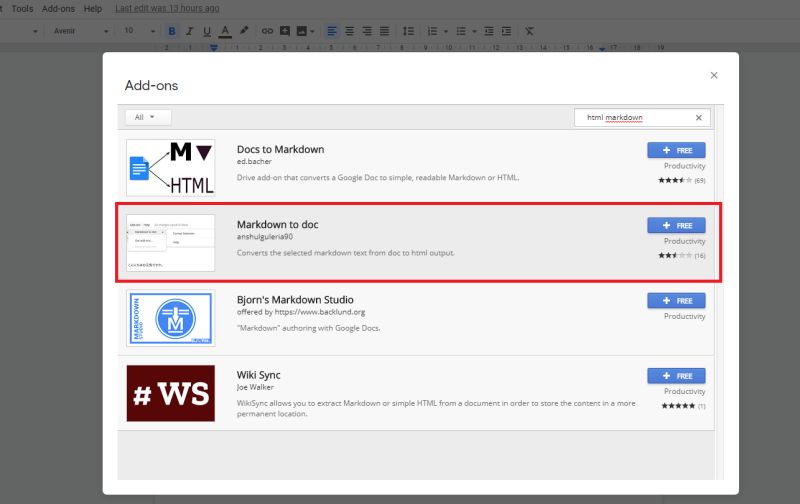The image size is (800, 504).
Task: Open the font size 10 dropdown
Action: (139, 31)
